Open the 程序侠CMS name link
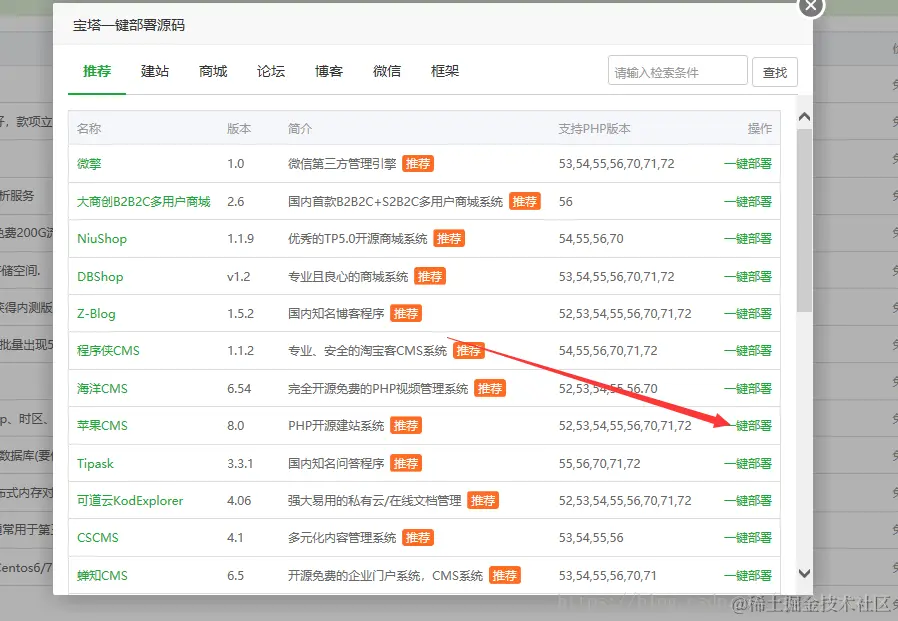Image resolution: width=898 pixels, height=621 pixels. click(x=108, y=351)
